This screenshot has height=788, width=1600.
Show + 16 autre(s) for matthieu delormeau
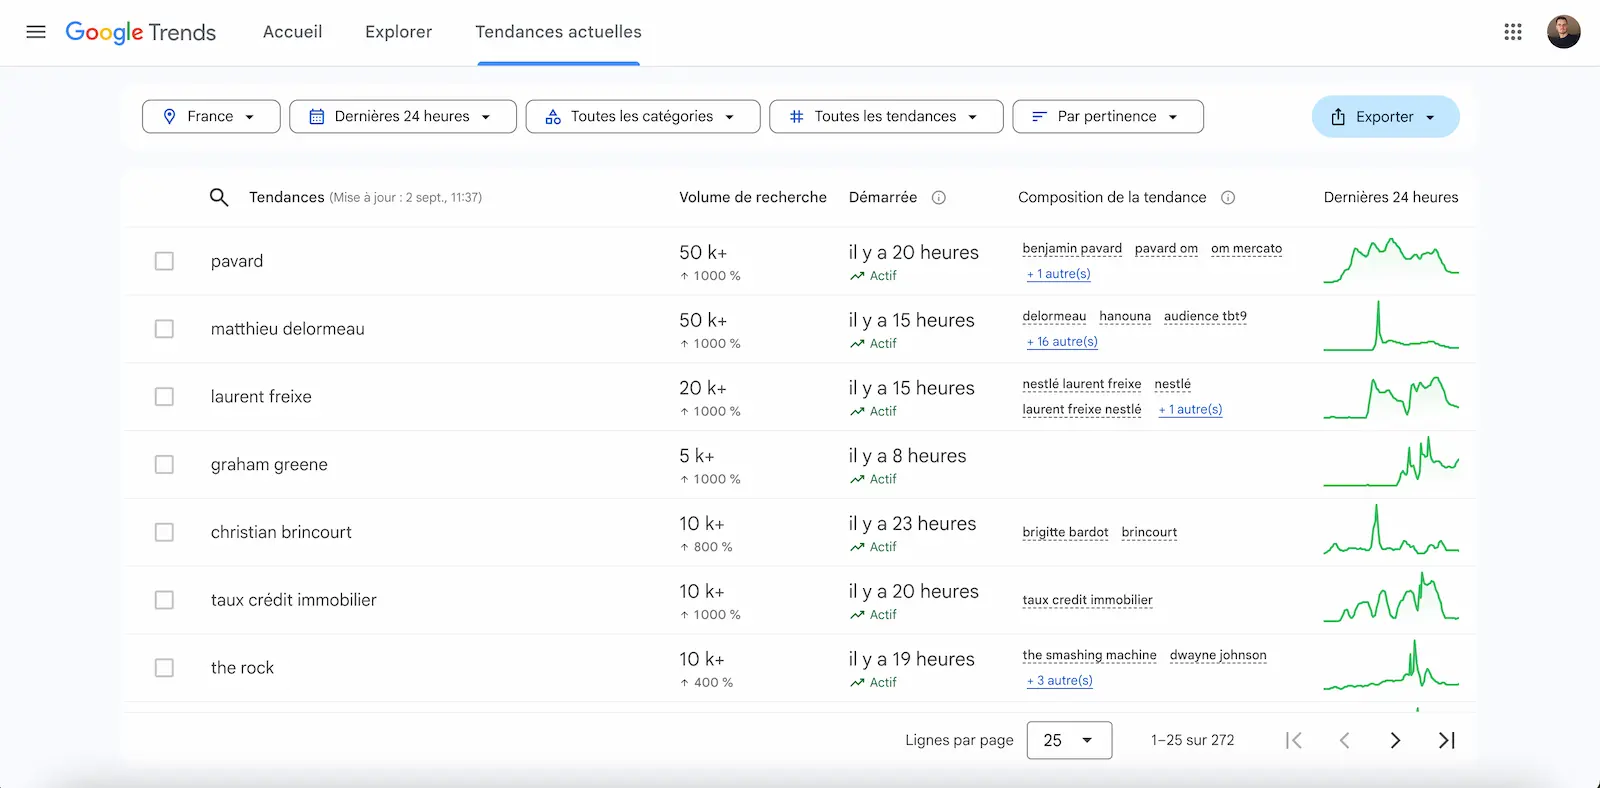pos(1062,342)
